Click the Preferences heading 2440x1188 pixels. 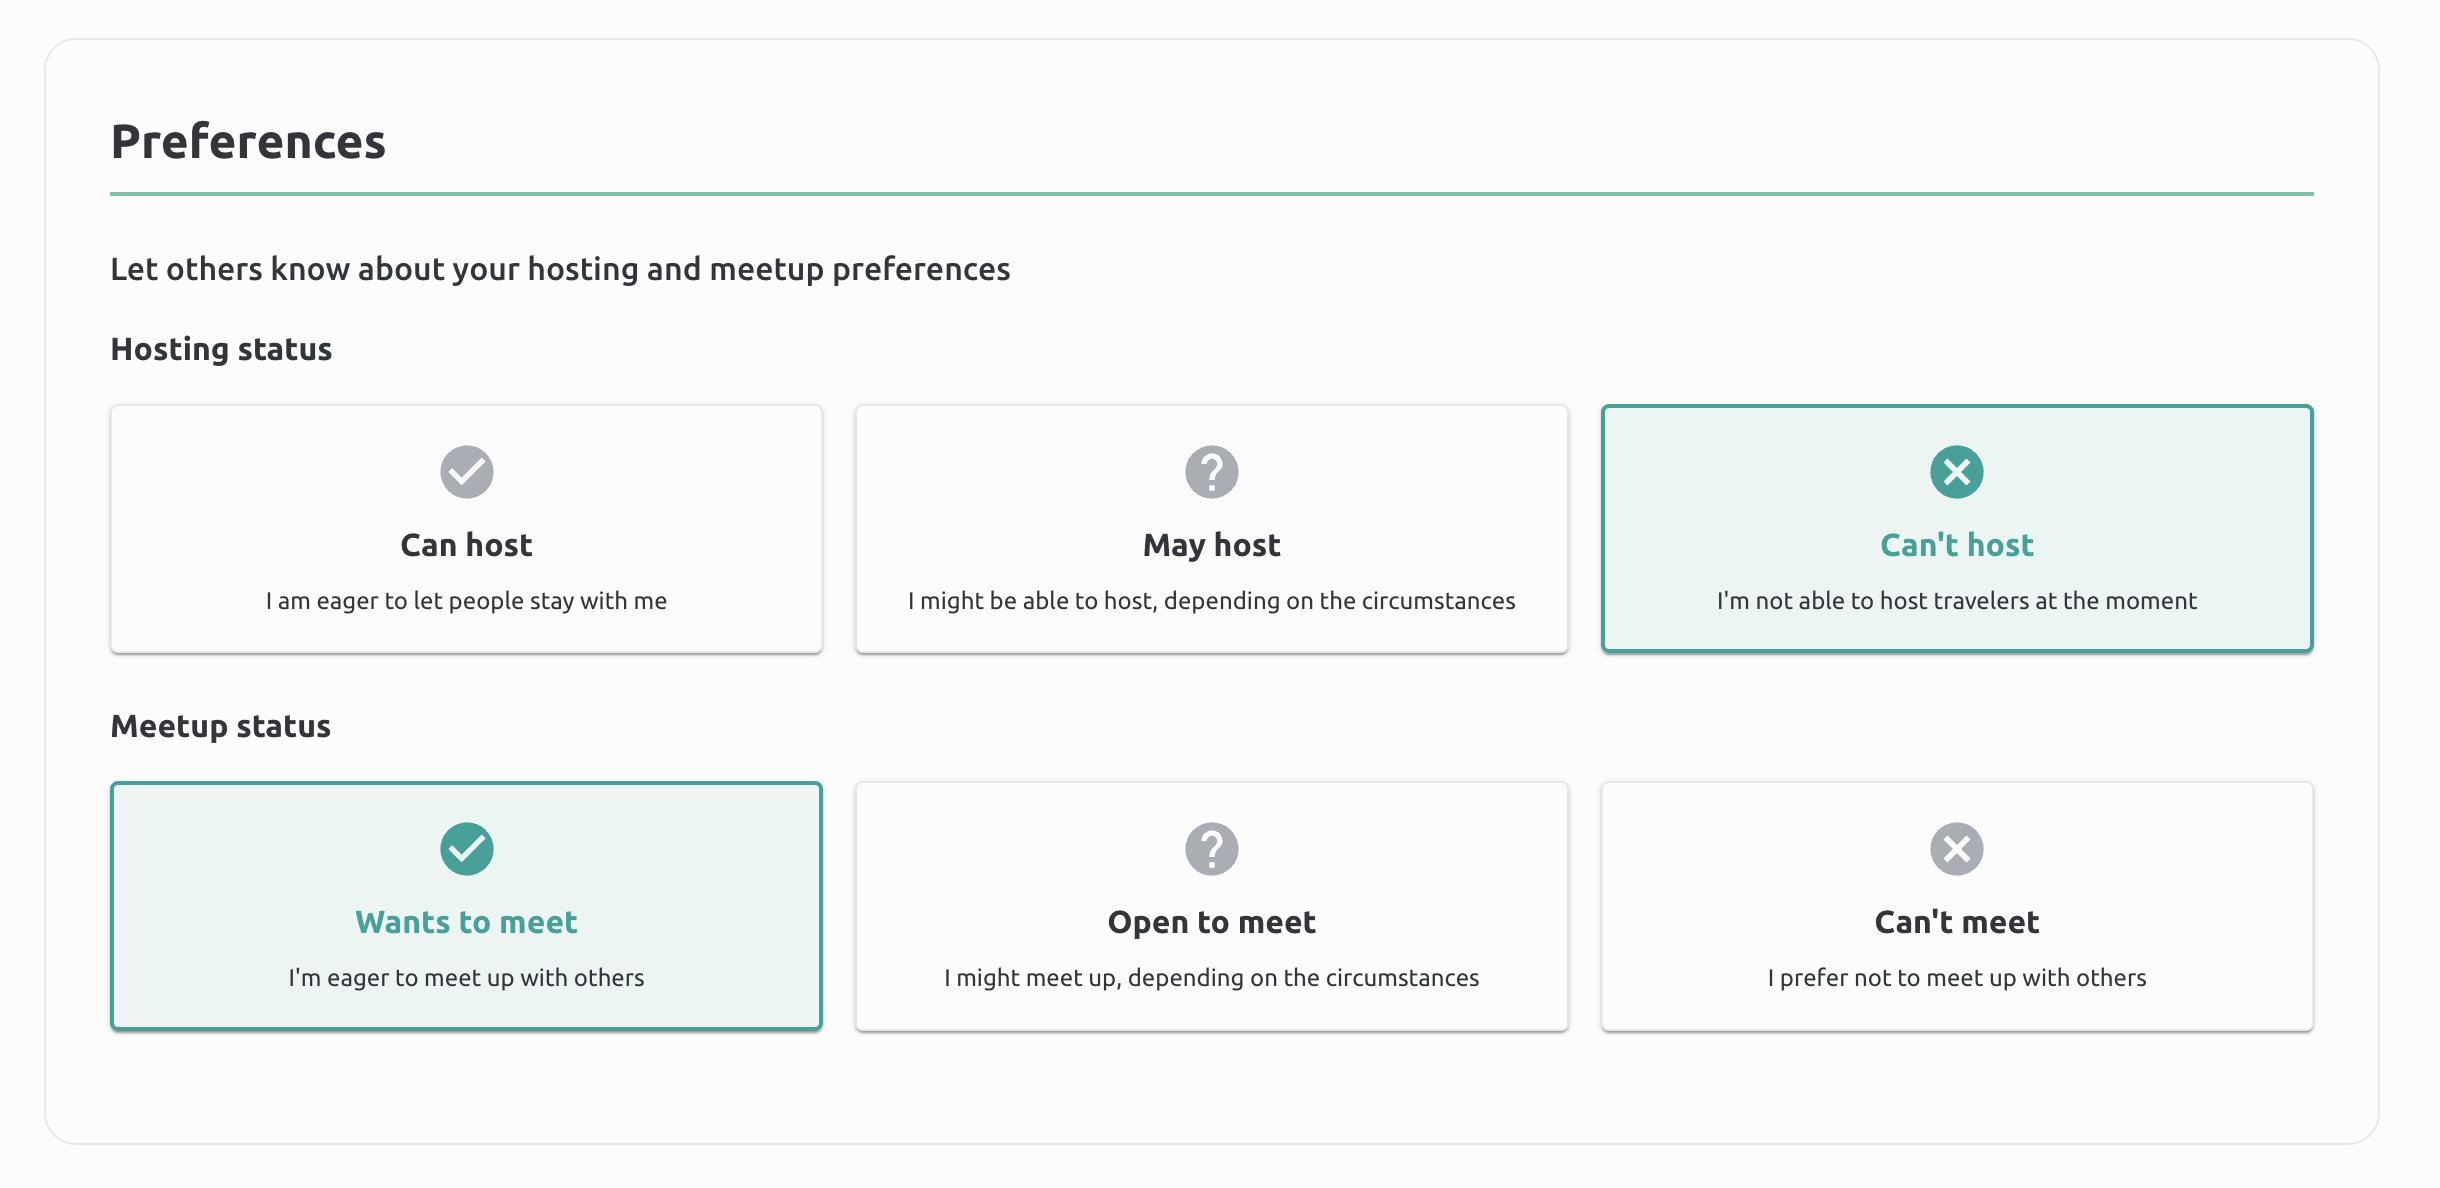pyautogui.click(x=248, y=141)
